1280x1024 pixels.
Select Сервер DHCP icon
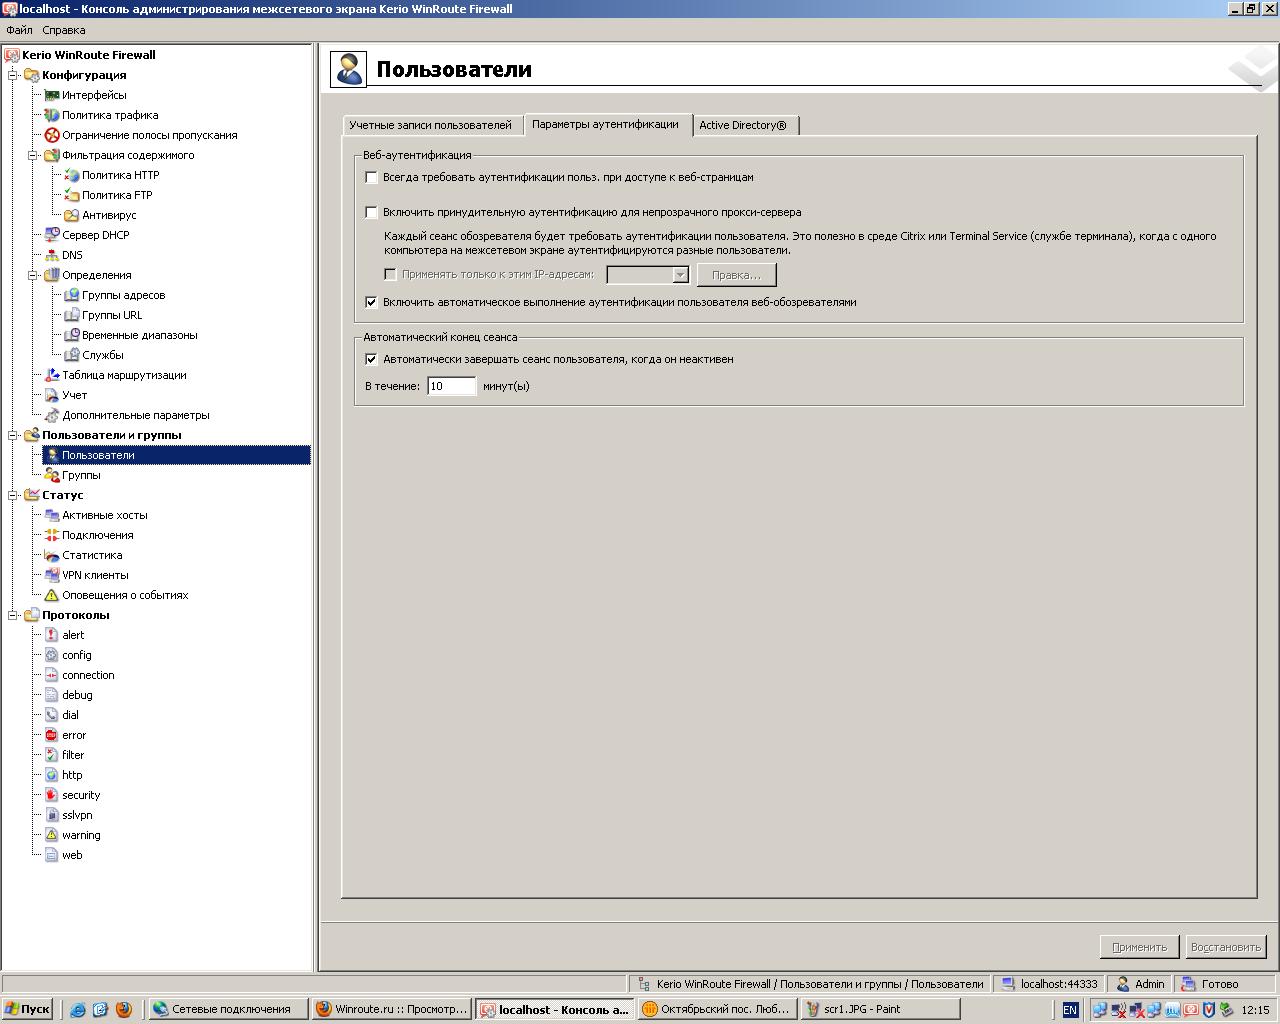pos(52,235)
